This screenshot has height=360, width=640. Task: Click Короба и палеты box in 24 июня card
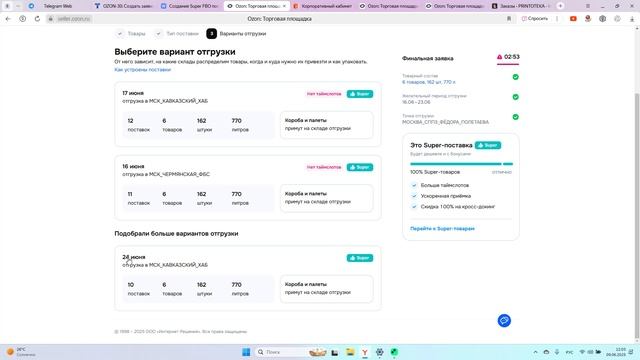327,289
